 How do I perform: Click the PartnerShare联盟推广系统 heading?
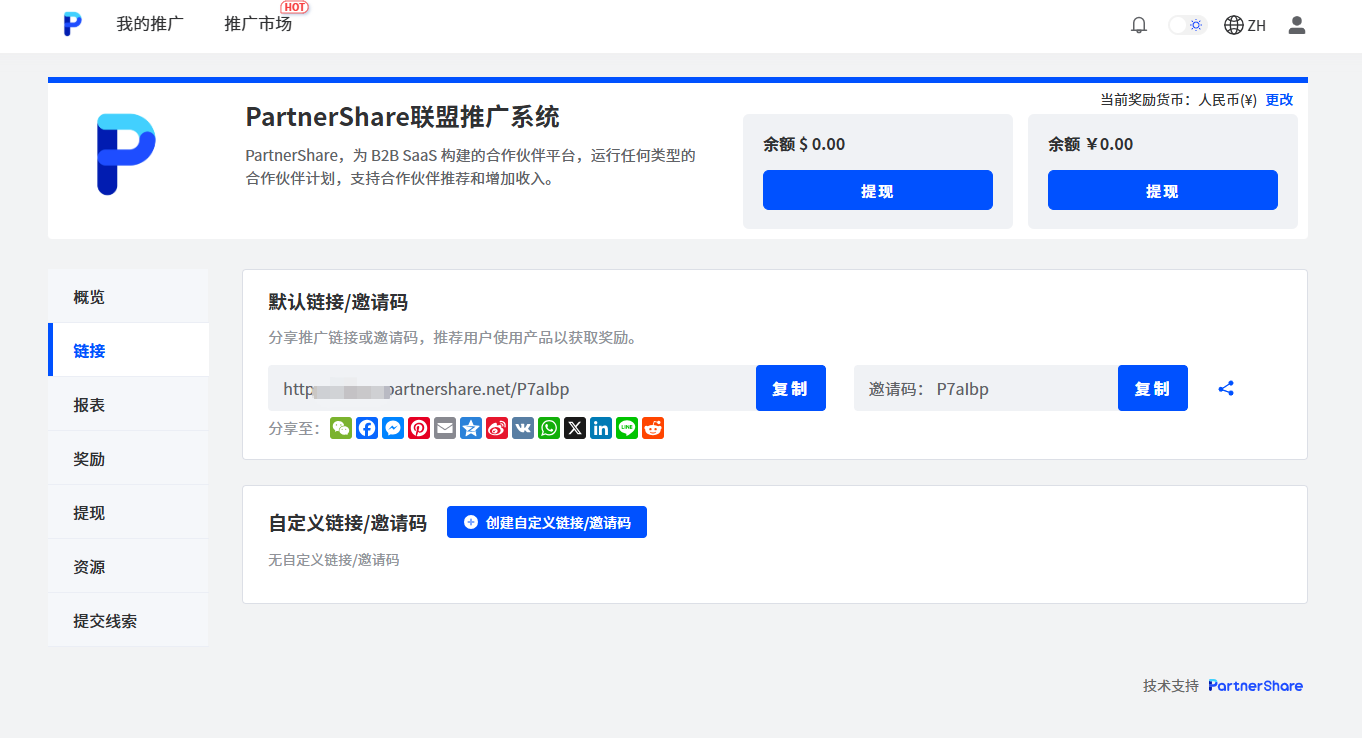[402, 117]
